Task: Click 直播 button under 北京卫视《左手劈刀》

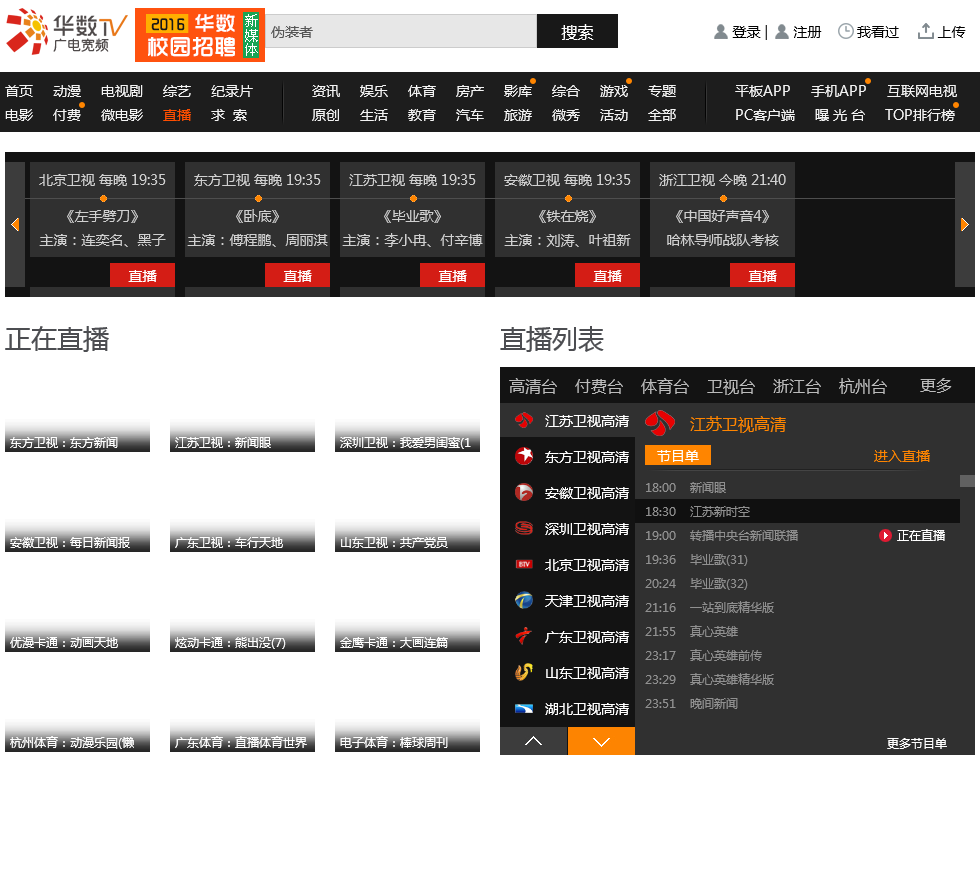Action: point(142,276)
